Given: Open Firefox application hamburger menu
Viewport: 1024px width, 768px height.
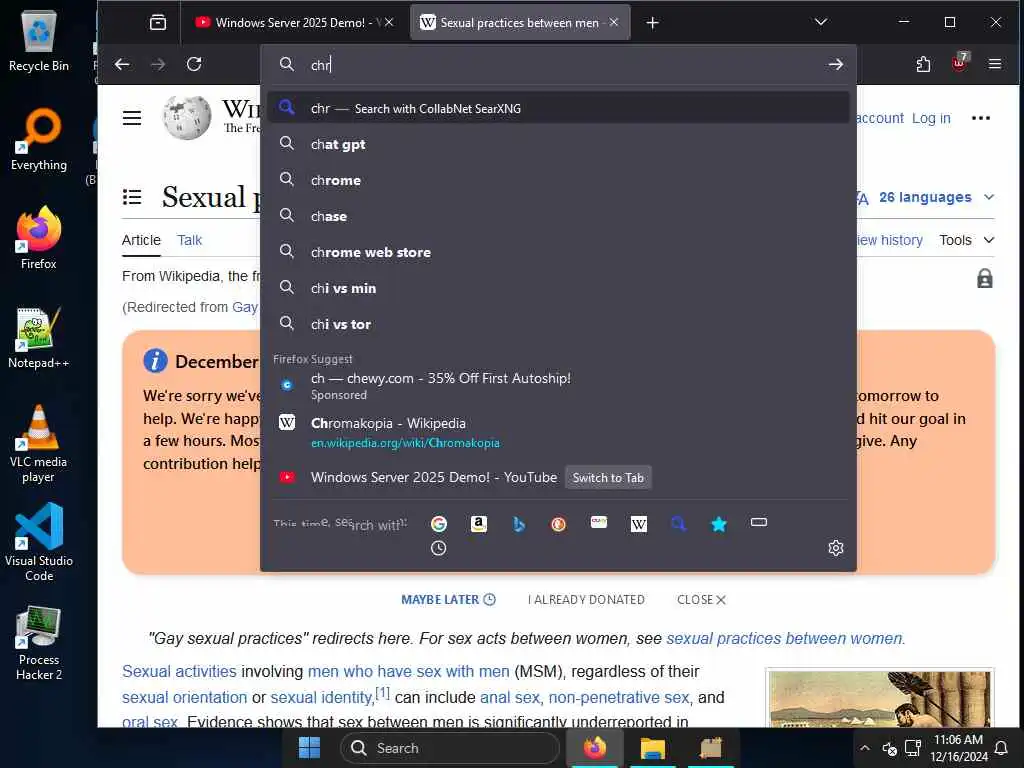Looking at the screenshot, I should tap(995, 64).
